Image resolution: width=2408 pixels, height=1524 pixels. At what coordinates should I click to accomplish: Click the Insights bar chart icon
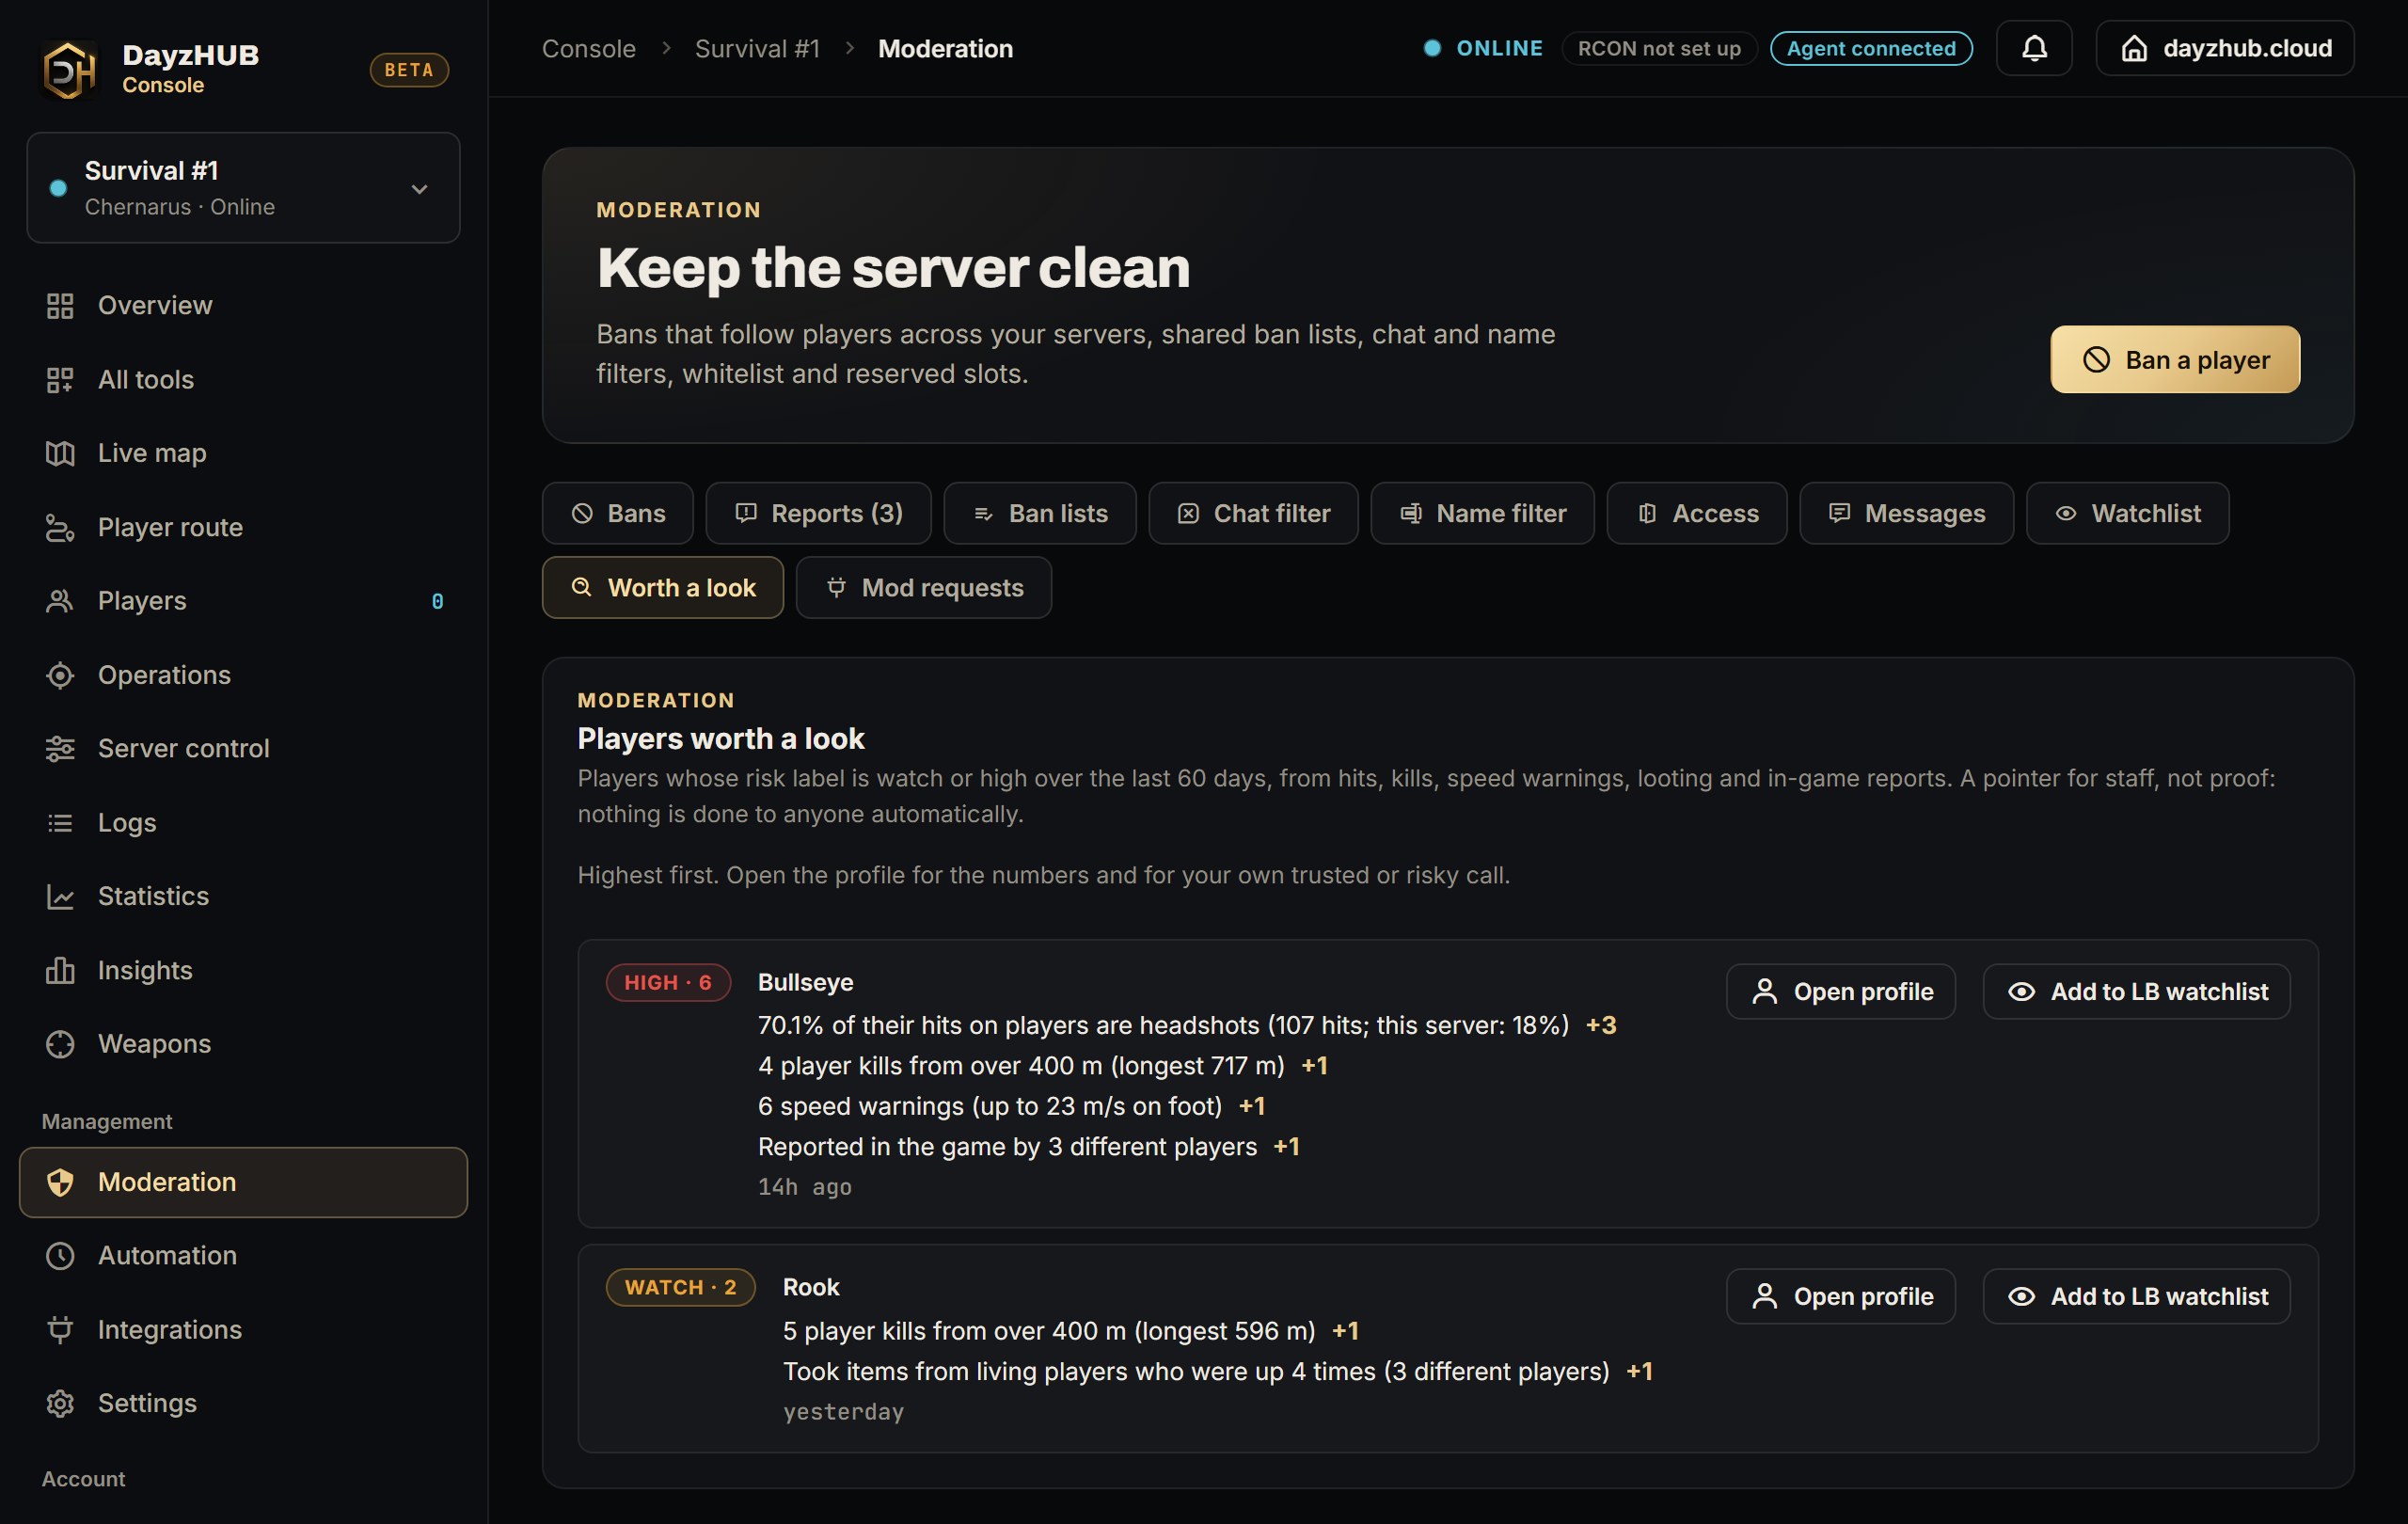60,970
